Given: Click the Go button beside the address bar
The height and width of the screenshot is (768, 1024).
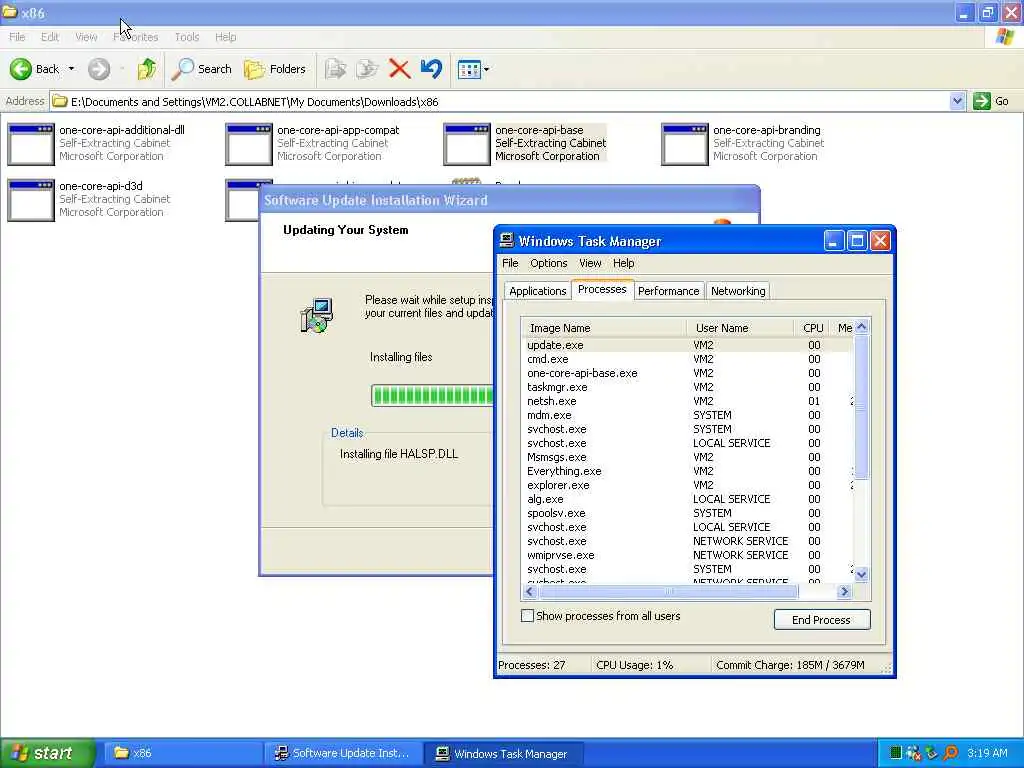Looking at the screenshot, I should pos(991,101).
